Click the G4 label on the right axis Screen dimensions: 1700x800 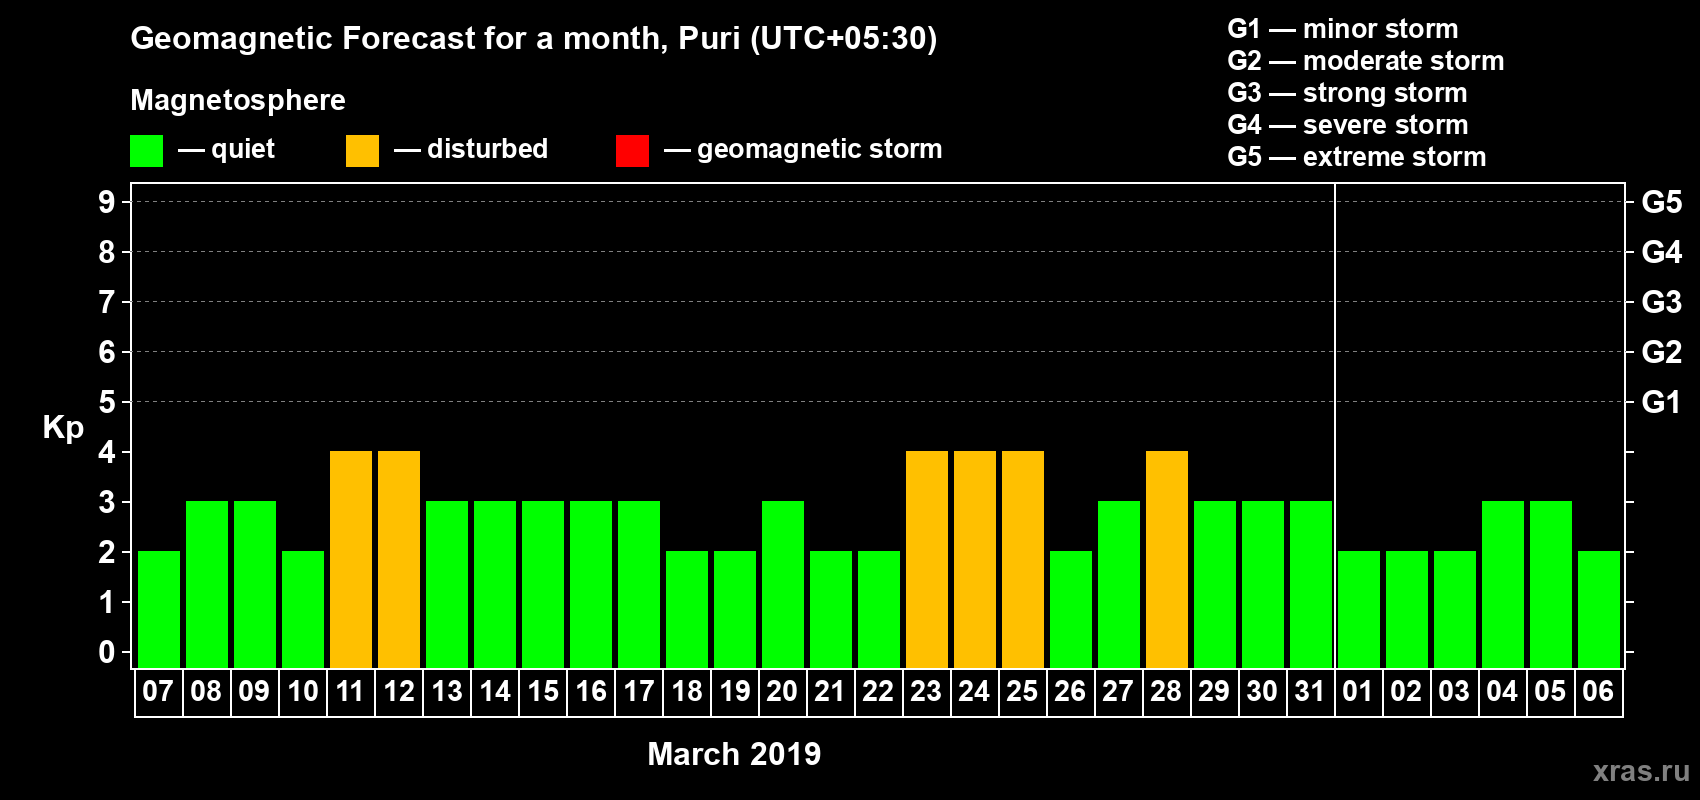point(1662,252)
